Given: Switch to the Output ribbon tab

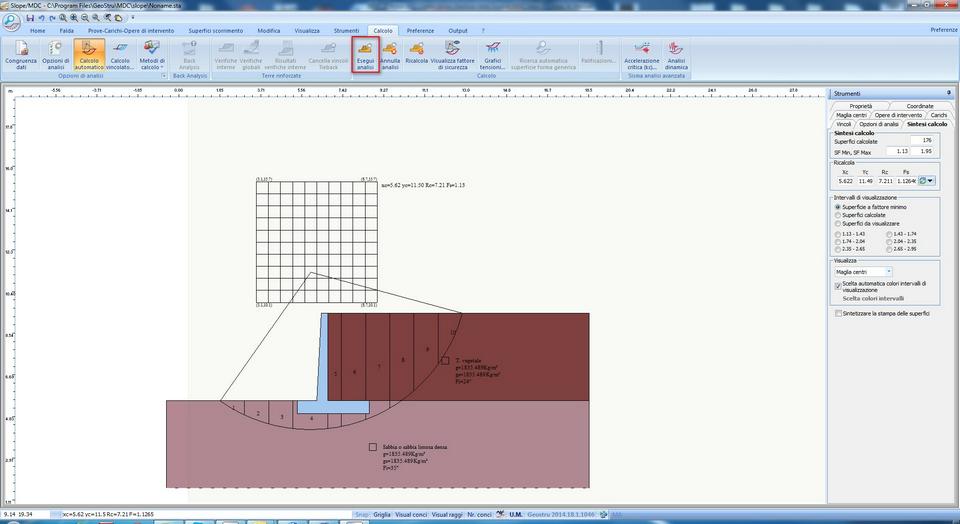Looking at the screenshot, I should (457, 31).
